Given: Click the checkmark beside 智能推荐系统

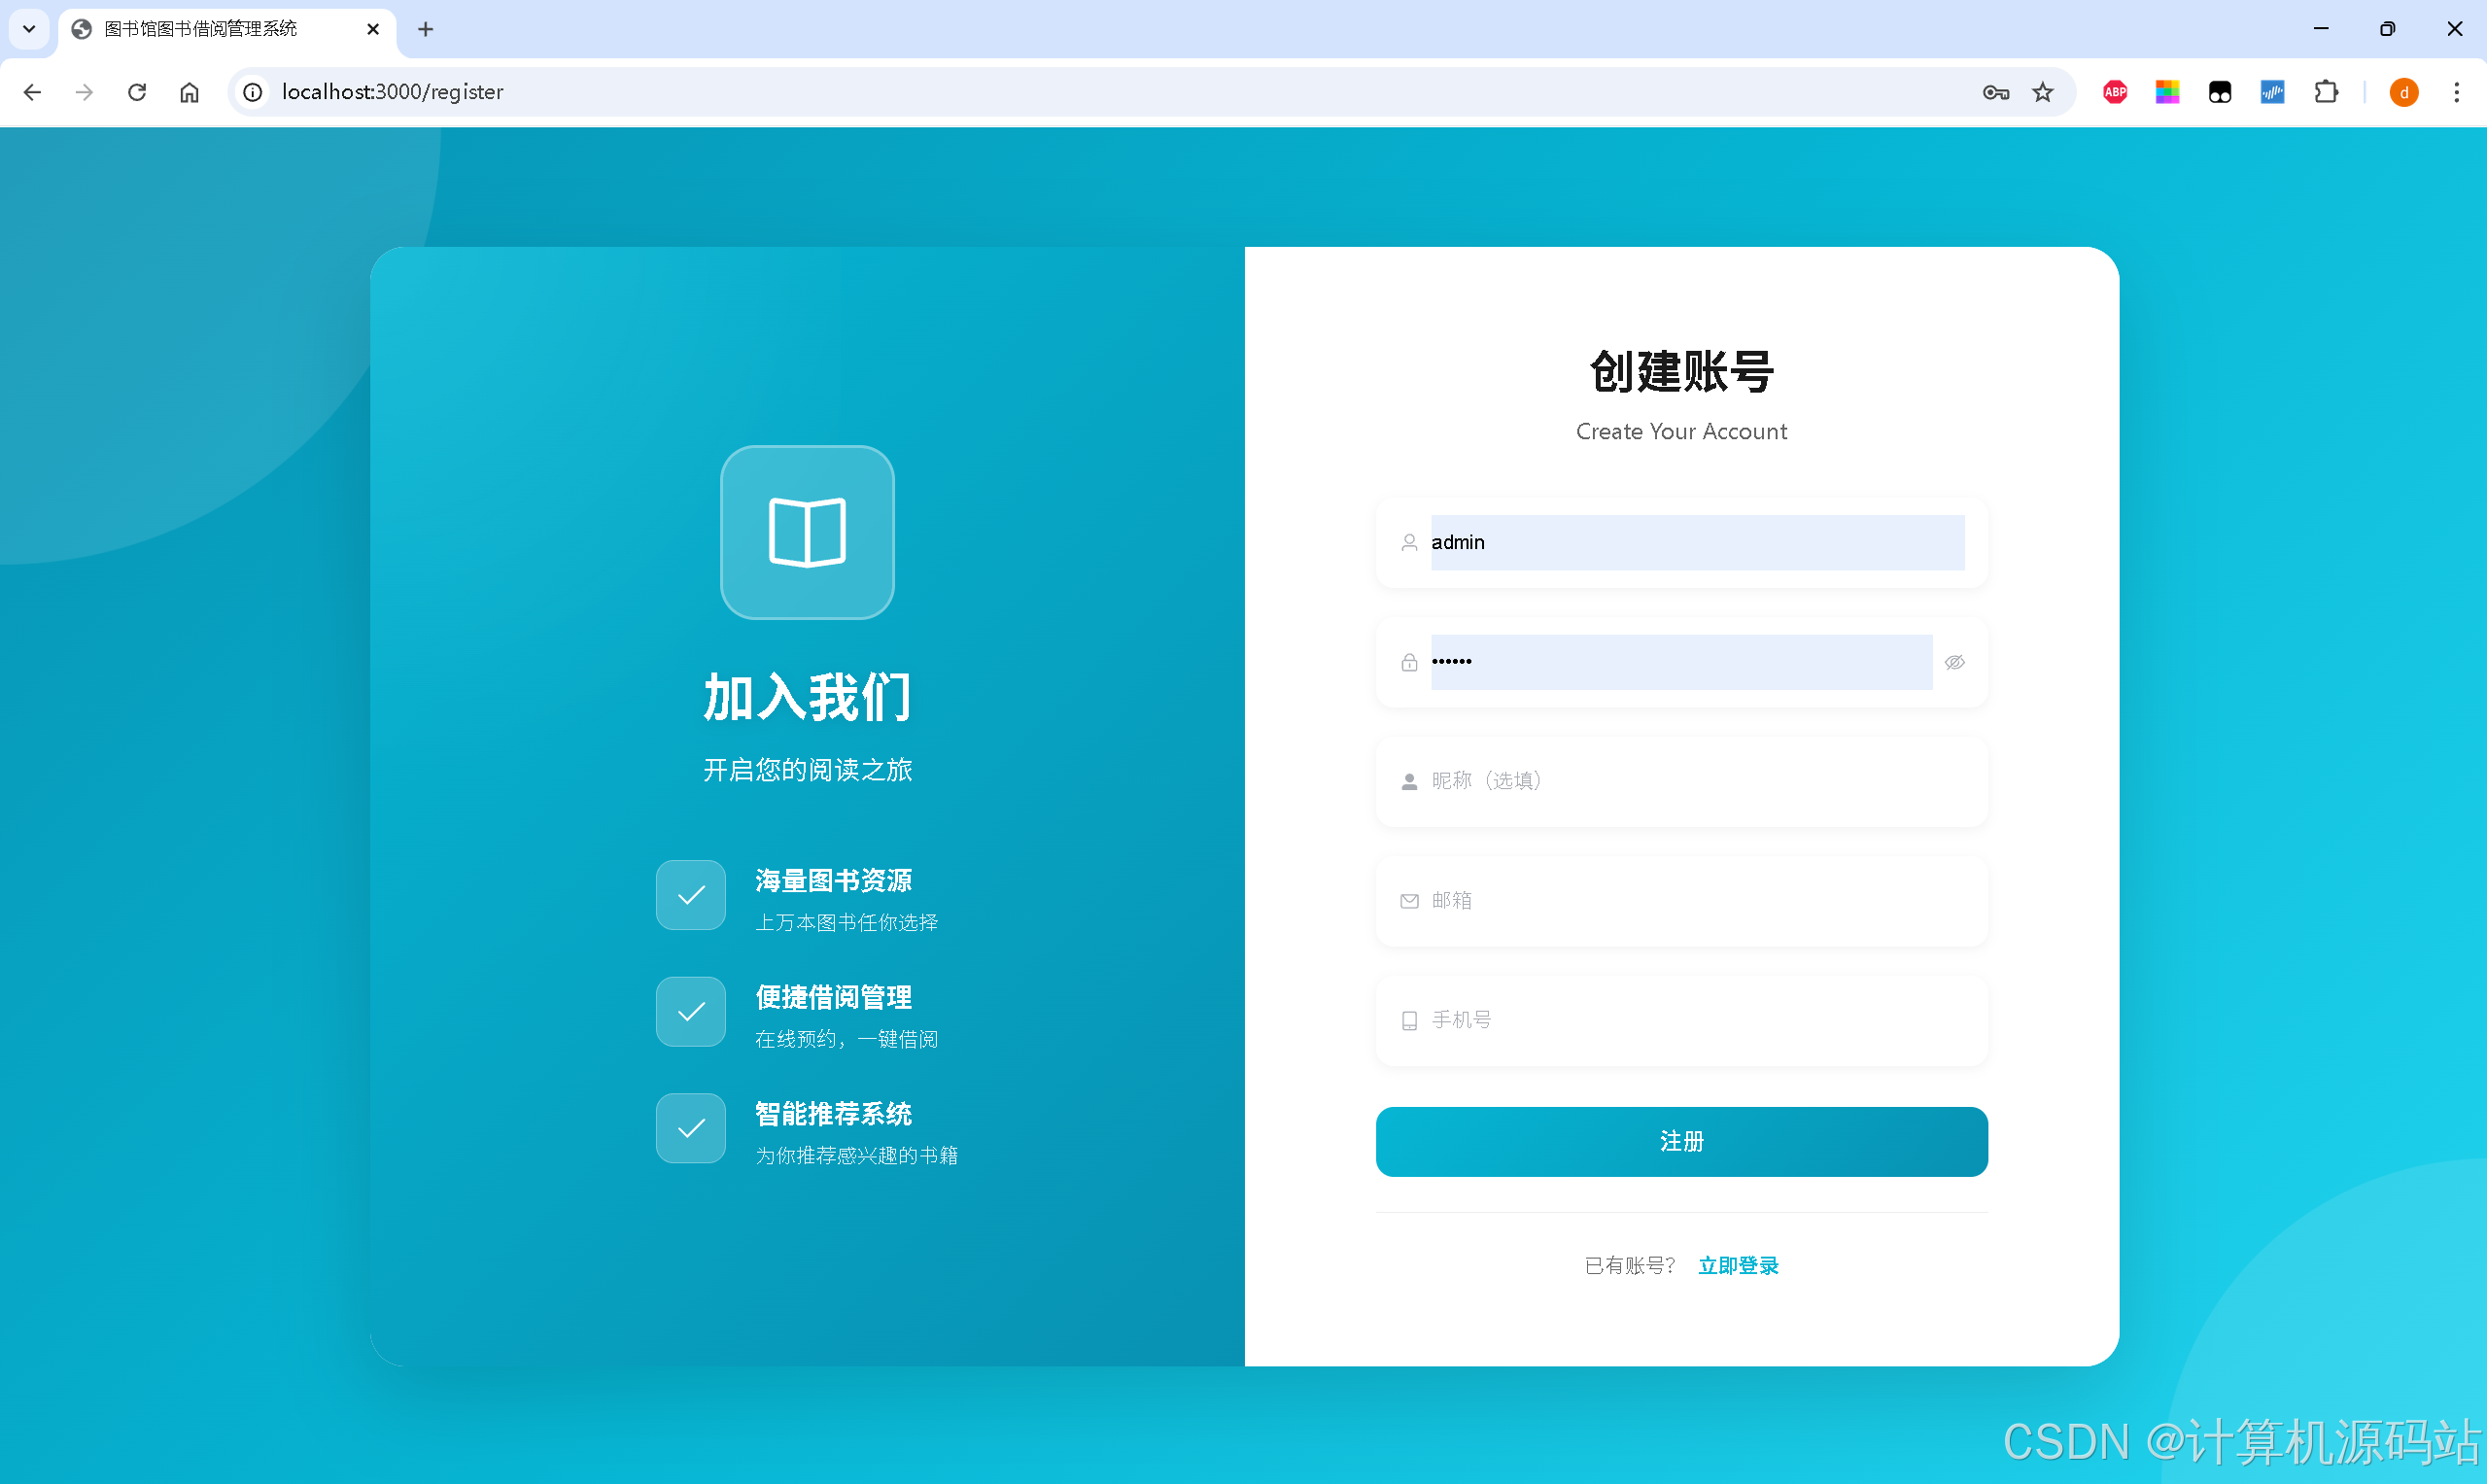Looking at the screenshot, I should click(690, 1128).
